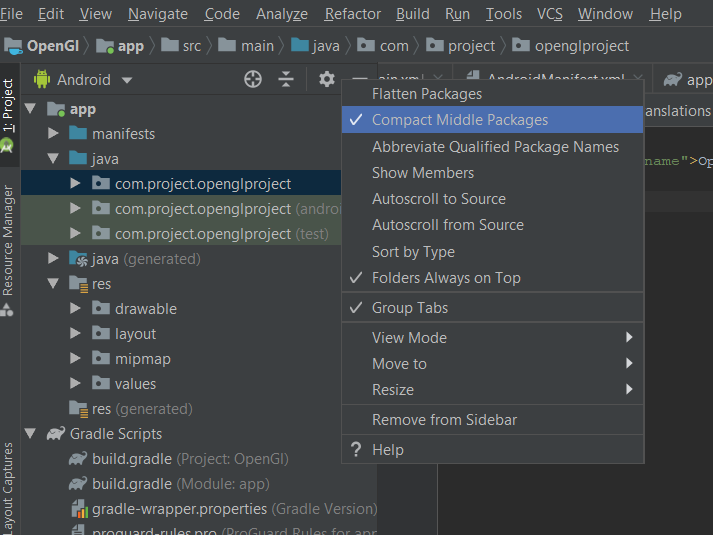Open the Move to submenu
The height and width of the screenshot is (535, 713).
[x=492, y=364]
